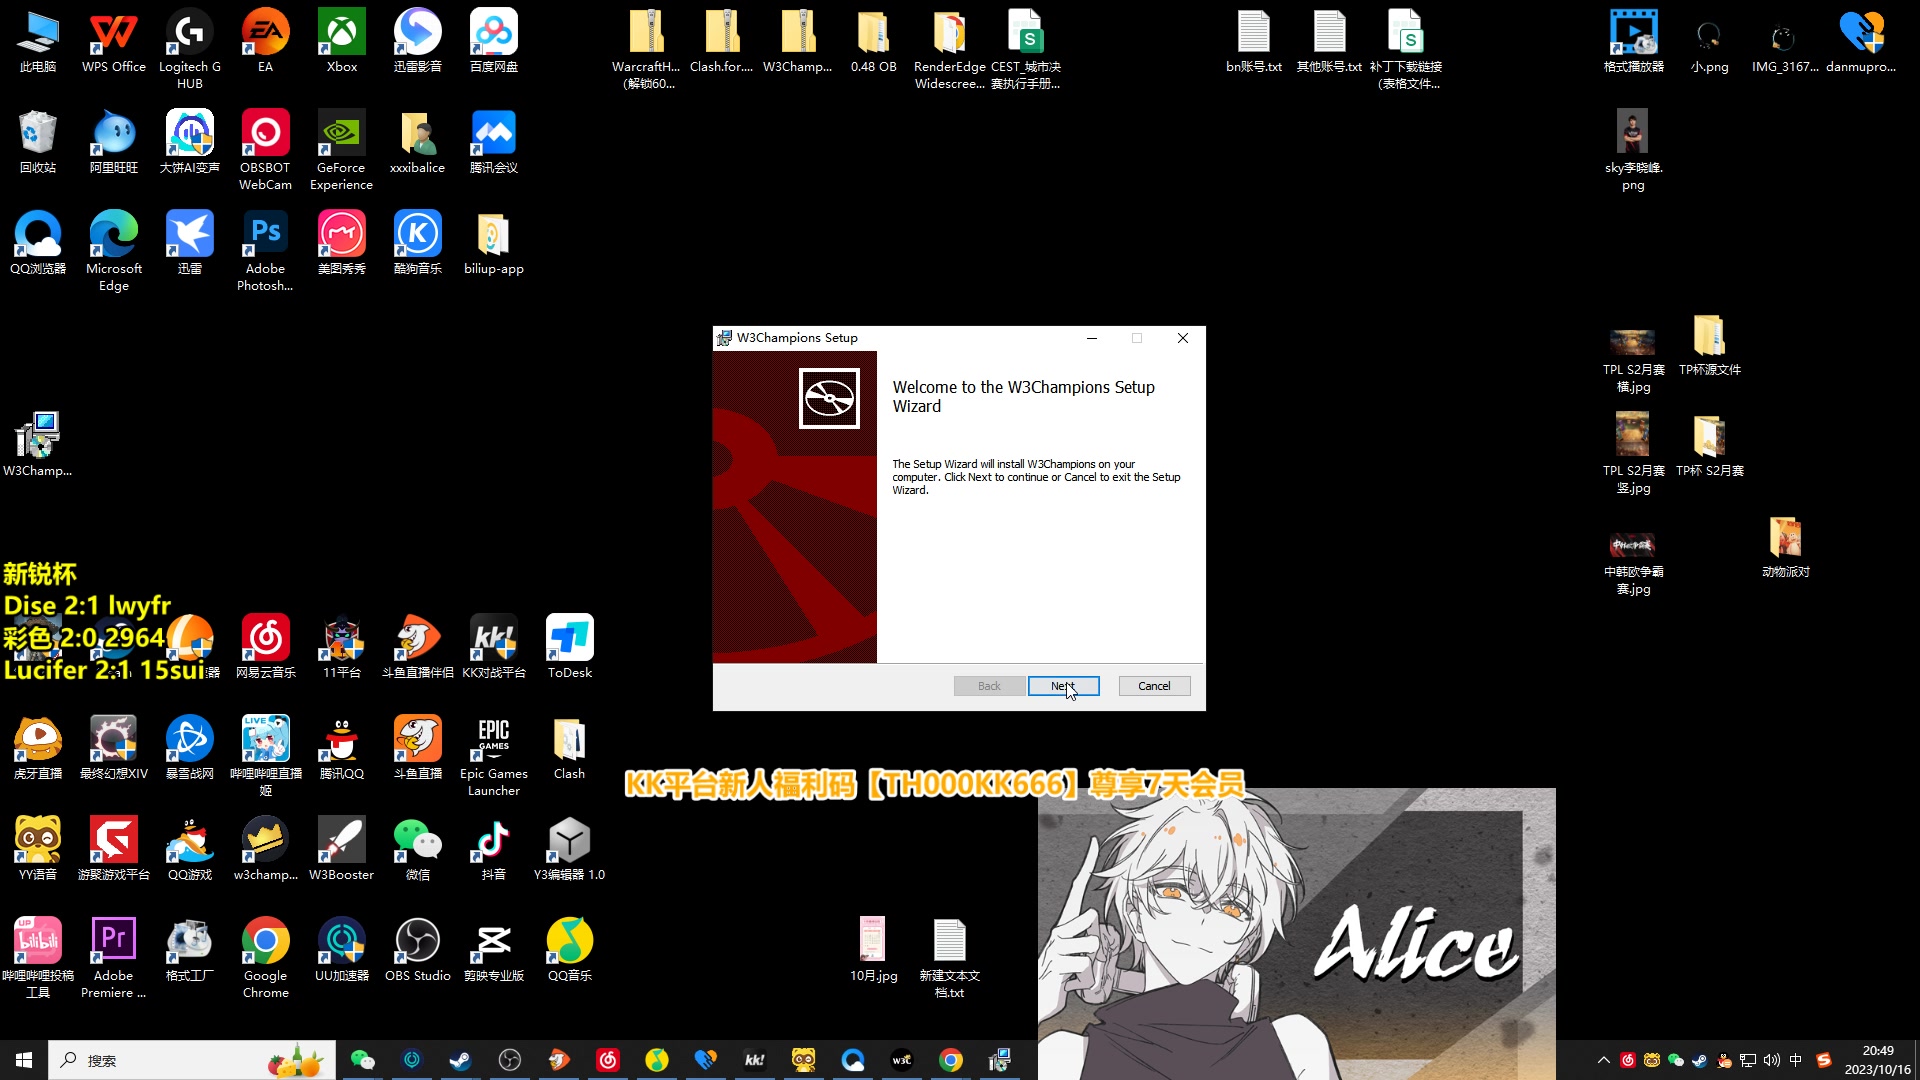Select the ToDesk desktop icon
Viewport: 1920px width, 1080px height.
[570, 648]
